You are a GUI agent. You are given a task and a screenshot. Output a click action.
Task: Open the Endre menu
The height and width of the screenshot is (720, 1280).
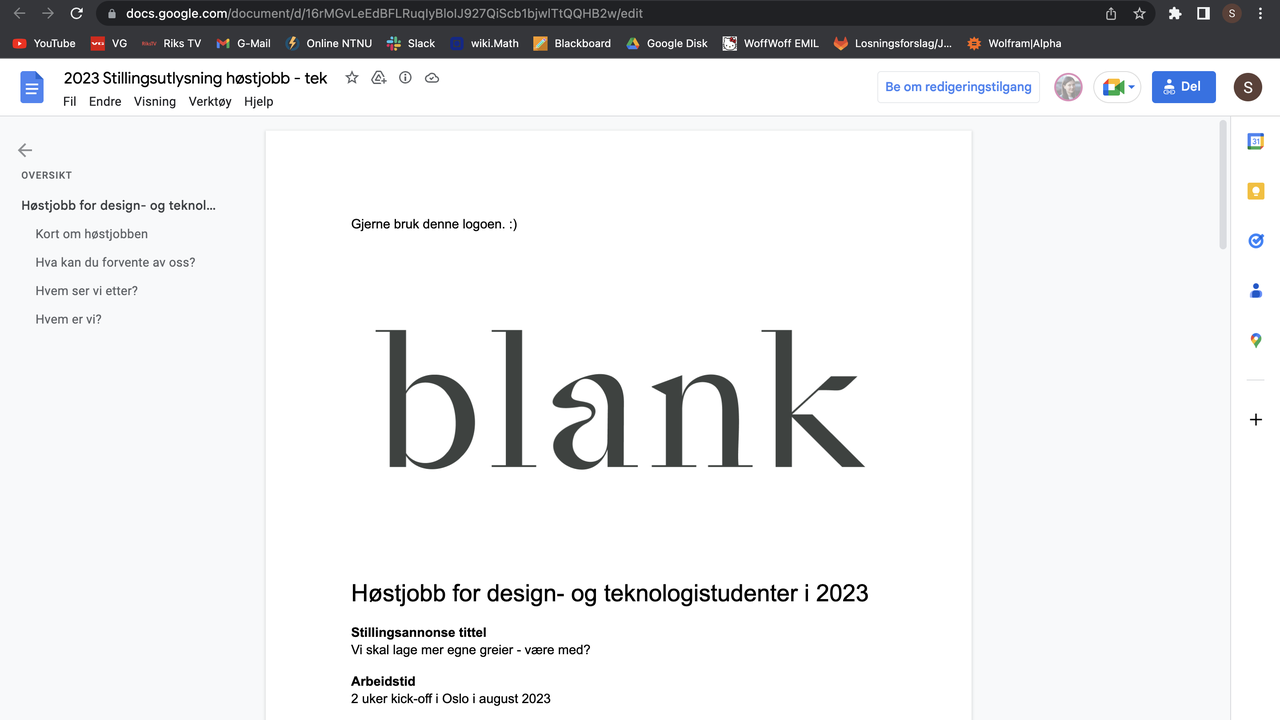pos(105,101)
